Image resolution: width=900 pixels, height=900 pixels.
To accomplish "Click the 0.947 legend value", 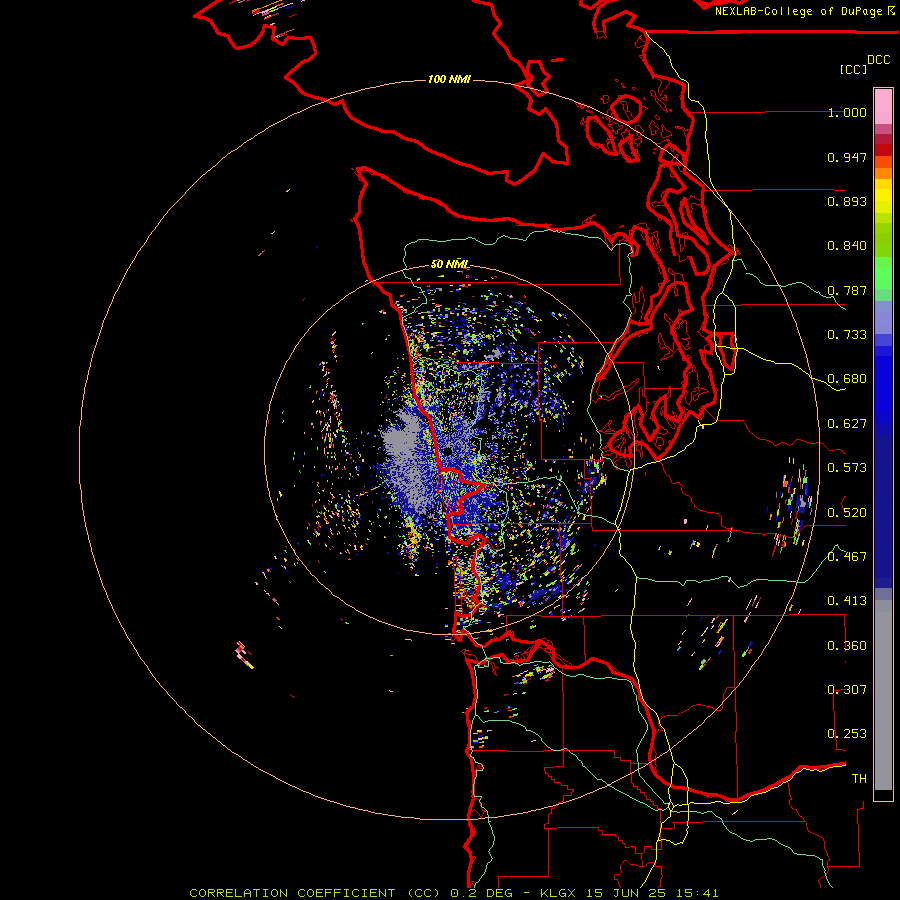I will (847, 157).
